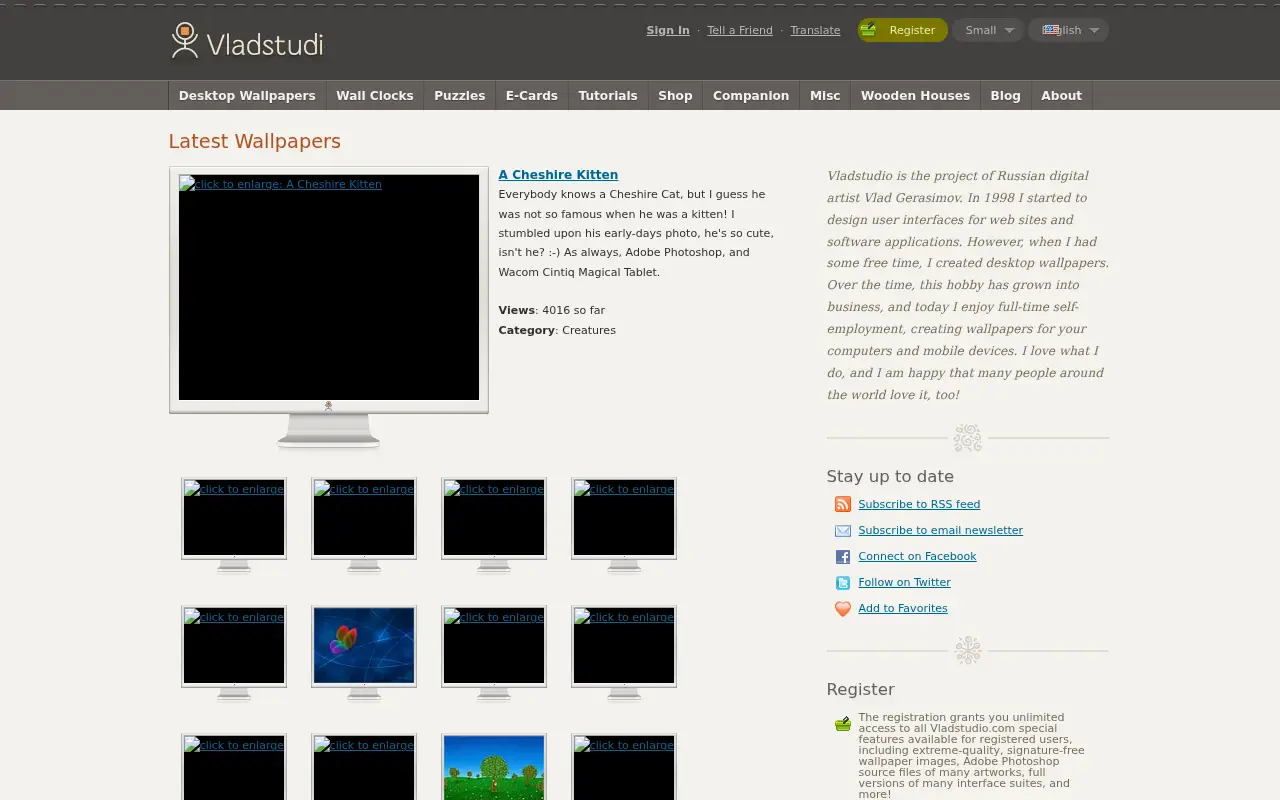
Task: Go to Wall Clocks section
Action: (375, 96)
